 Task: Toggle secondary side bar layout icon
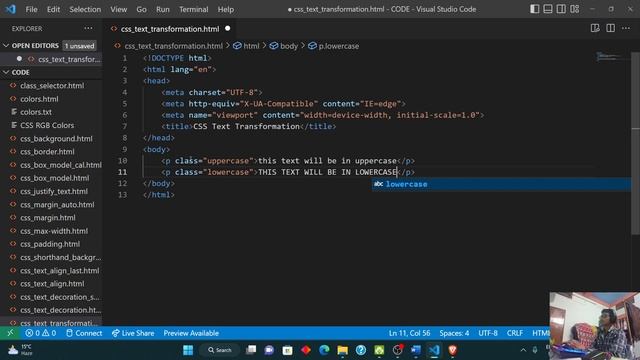tap(561, 9)
